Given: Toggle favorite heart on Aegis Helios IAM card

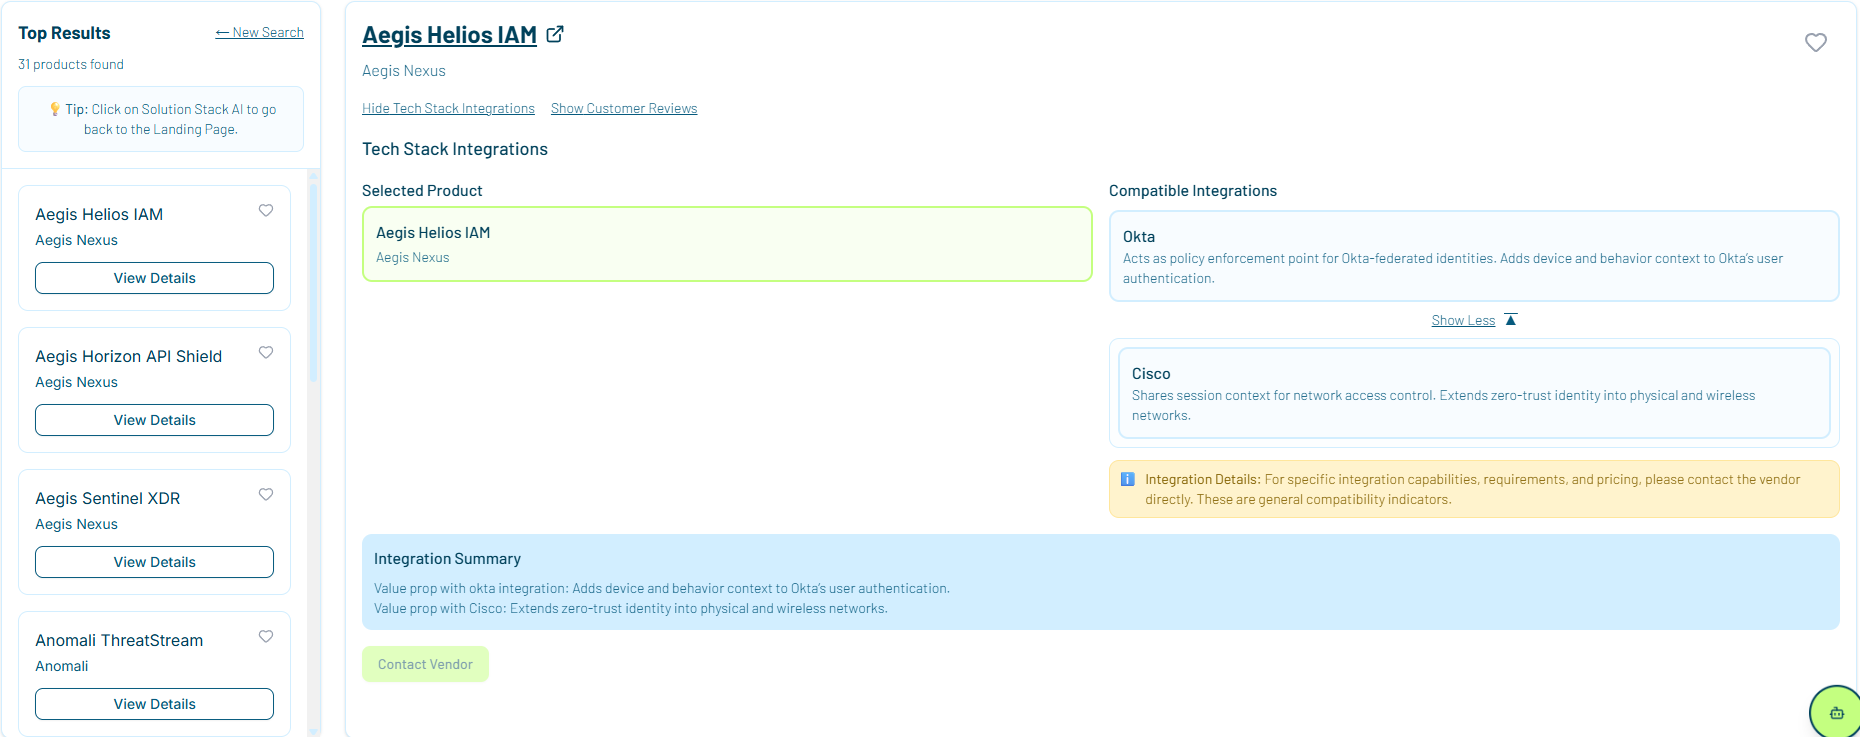Looking at the screenshot, I should click(266, 211).
